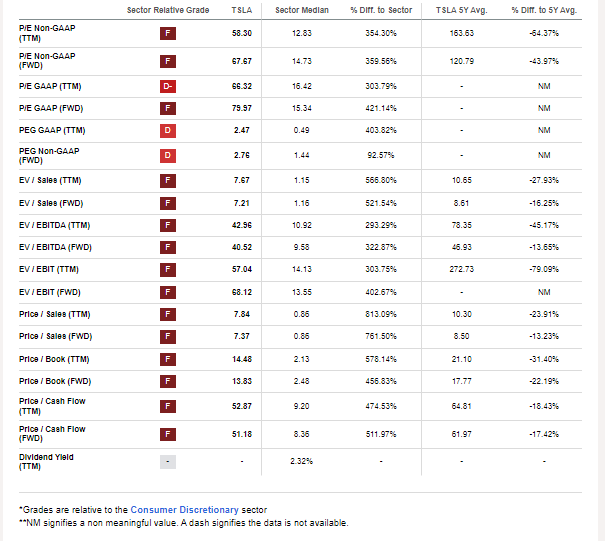605x541 pixels.
Task: Select the Price / Sales (TTM) row label
Action: pyautogui.click(x=54, y=314)
